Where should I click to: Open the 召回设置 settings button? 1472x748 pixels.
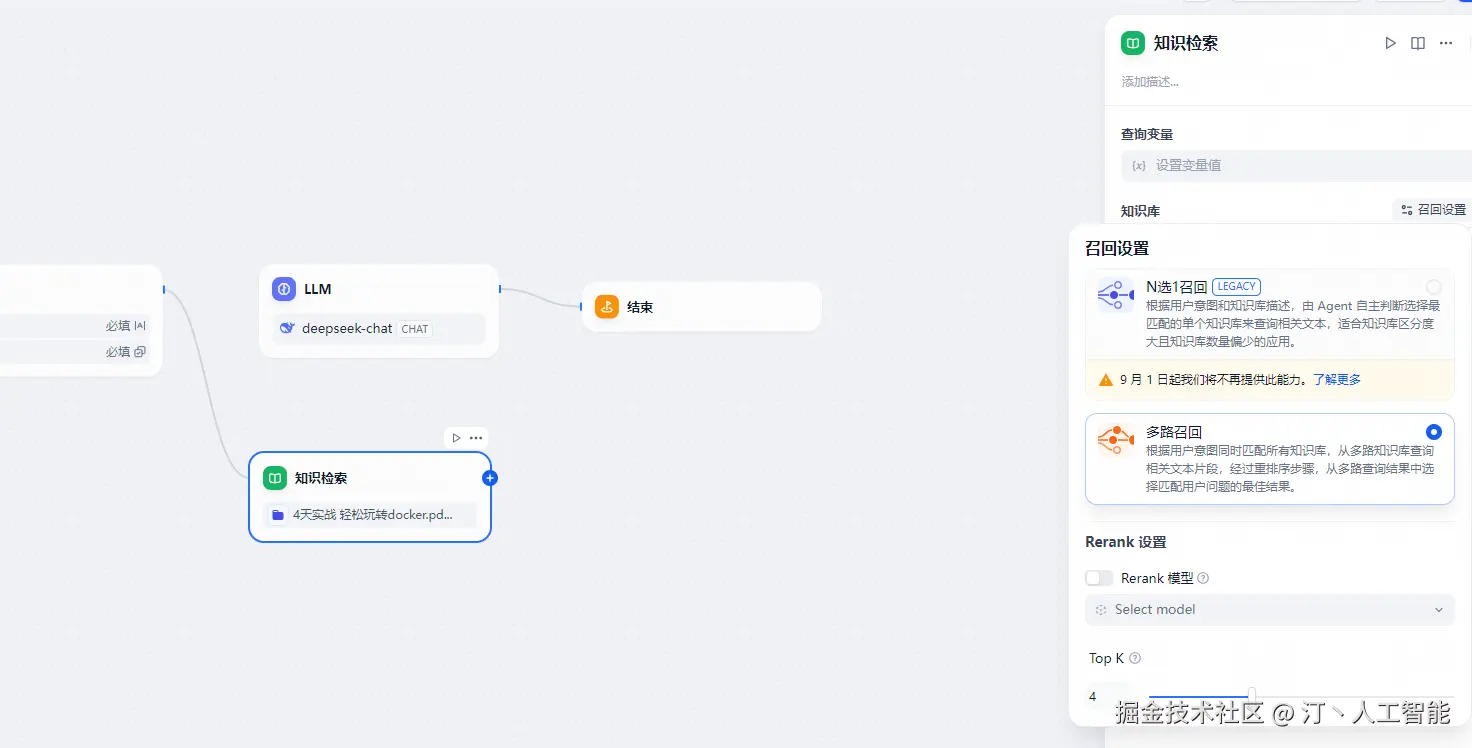[x=1433, y=210]
